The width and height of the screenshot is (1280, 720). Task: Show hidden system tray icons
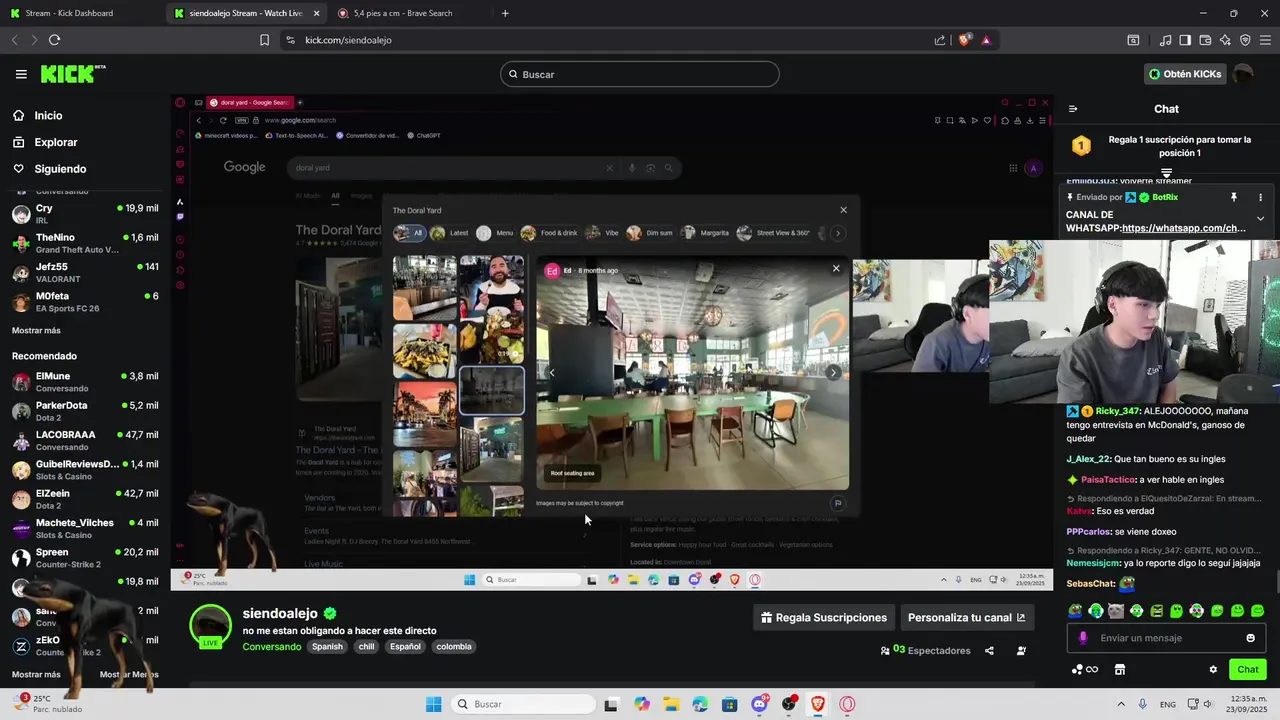pyautogui.click(x=1120, y=704)
